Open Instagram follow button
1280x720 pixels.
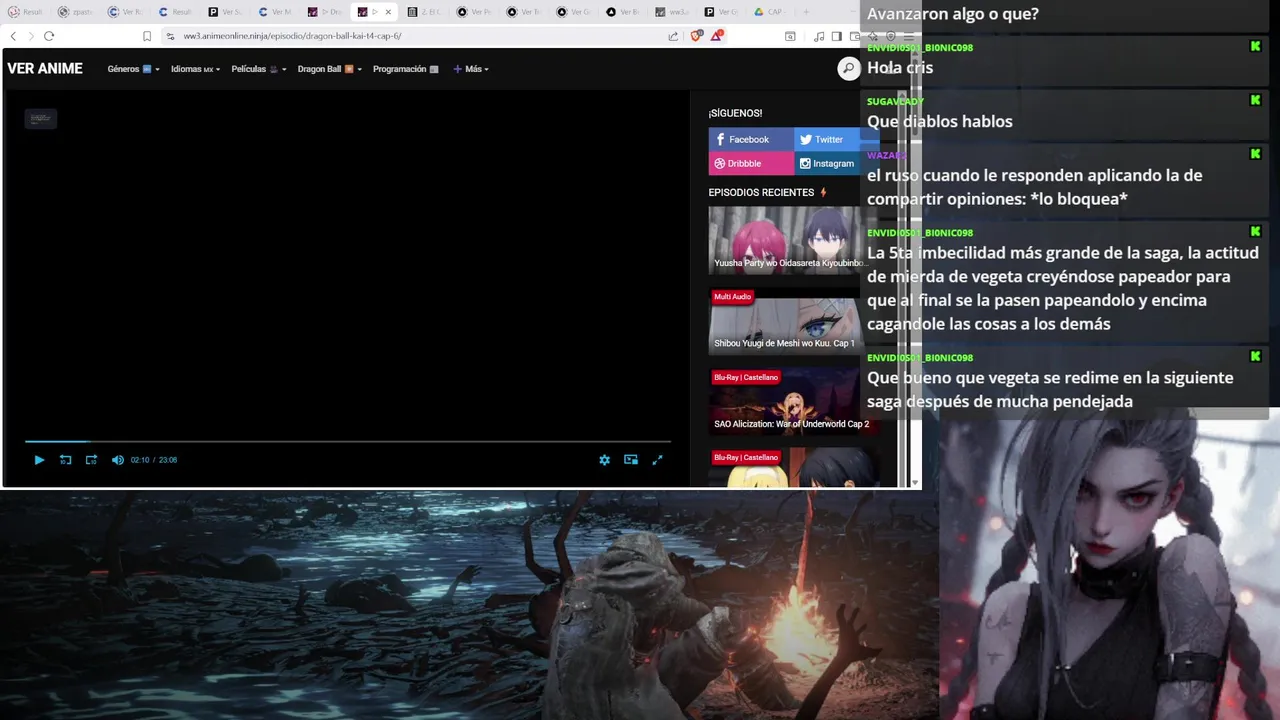click(x=836, y=163)
